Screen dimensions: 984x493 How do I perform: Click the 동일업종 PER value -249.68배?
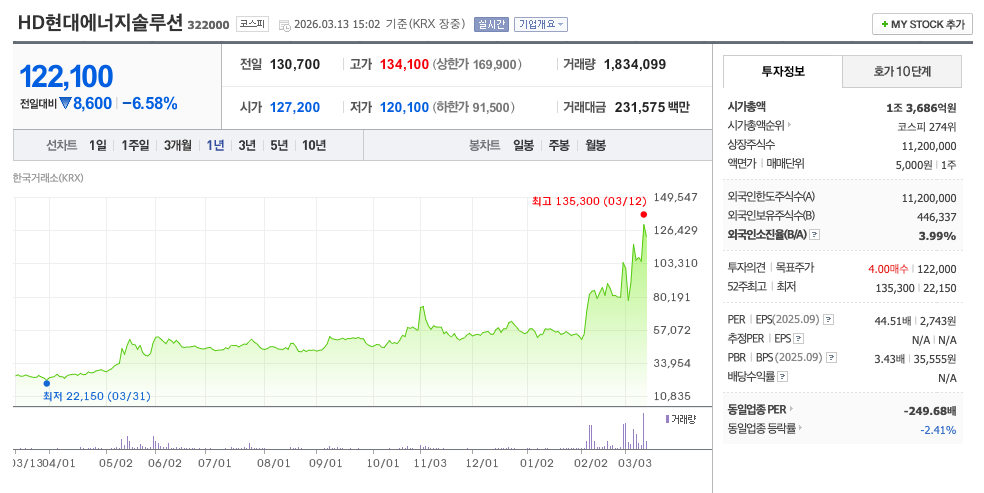coord(930,411)
